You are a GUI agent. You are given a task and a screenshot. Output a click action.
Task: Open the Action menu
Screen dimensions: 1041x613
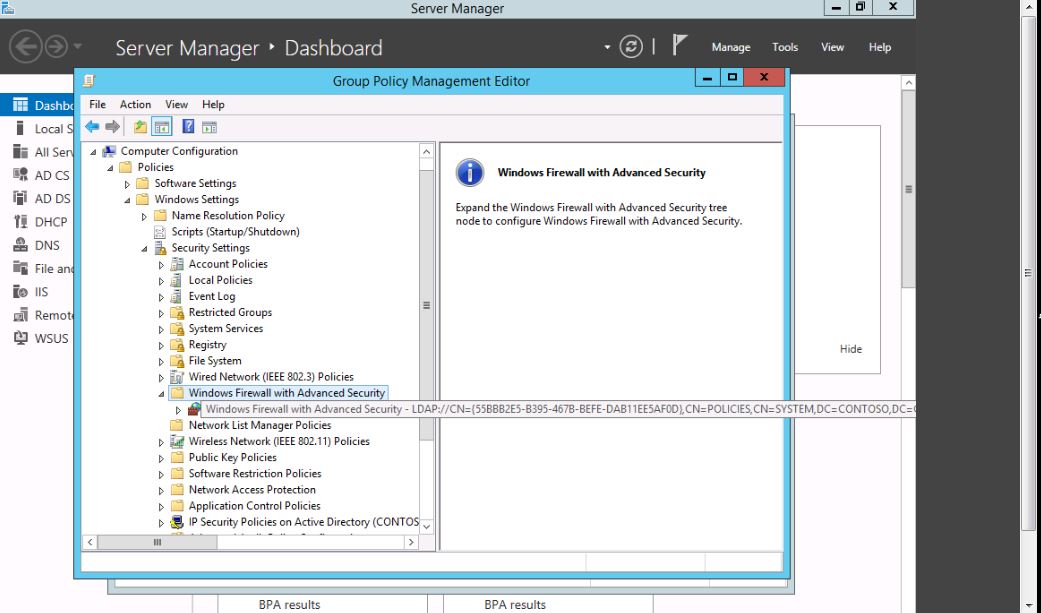click(x=135, y=104)
